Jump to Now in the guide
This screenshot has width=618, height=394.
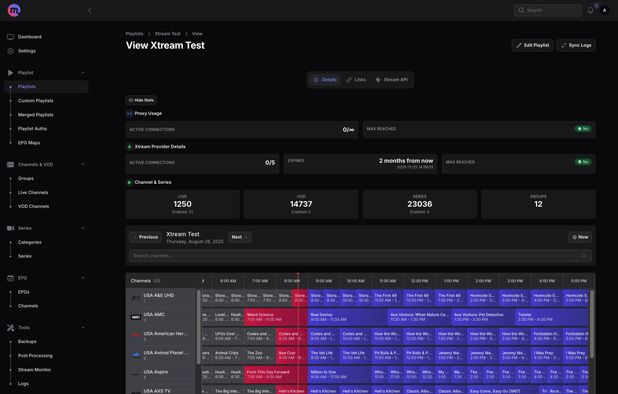click(580, 237)
